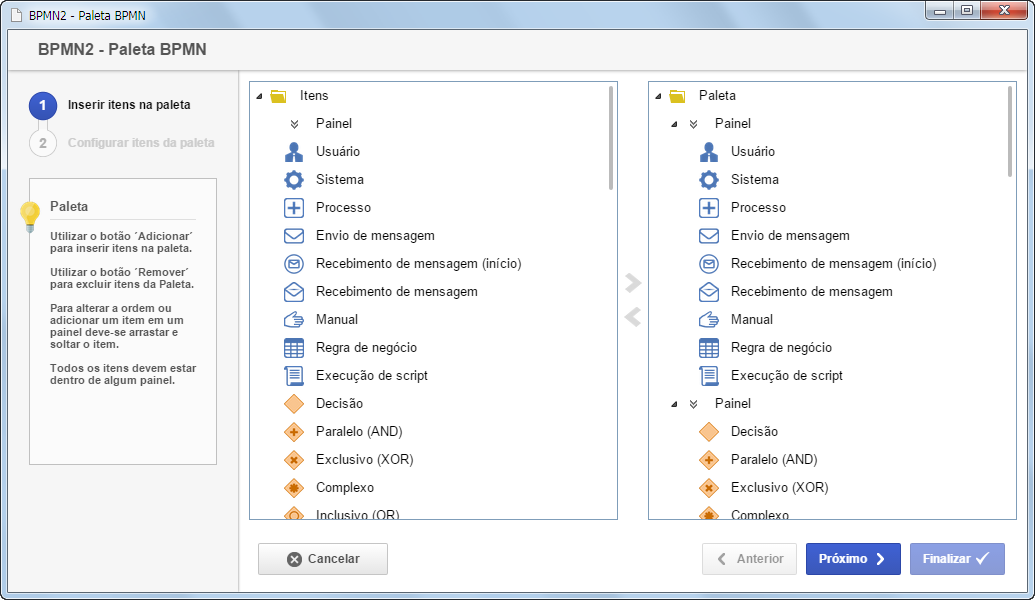Viewport: 1035px width, 600px height.
Task: Collapse the first Painel in the Paleta tree
Action: [674, 124]
